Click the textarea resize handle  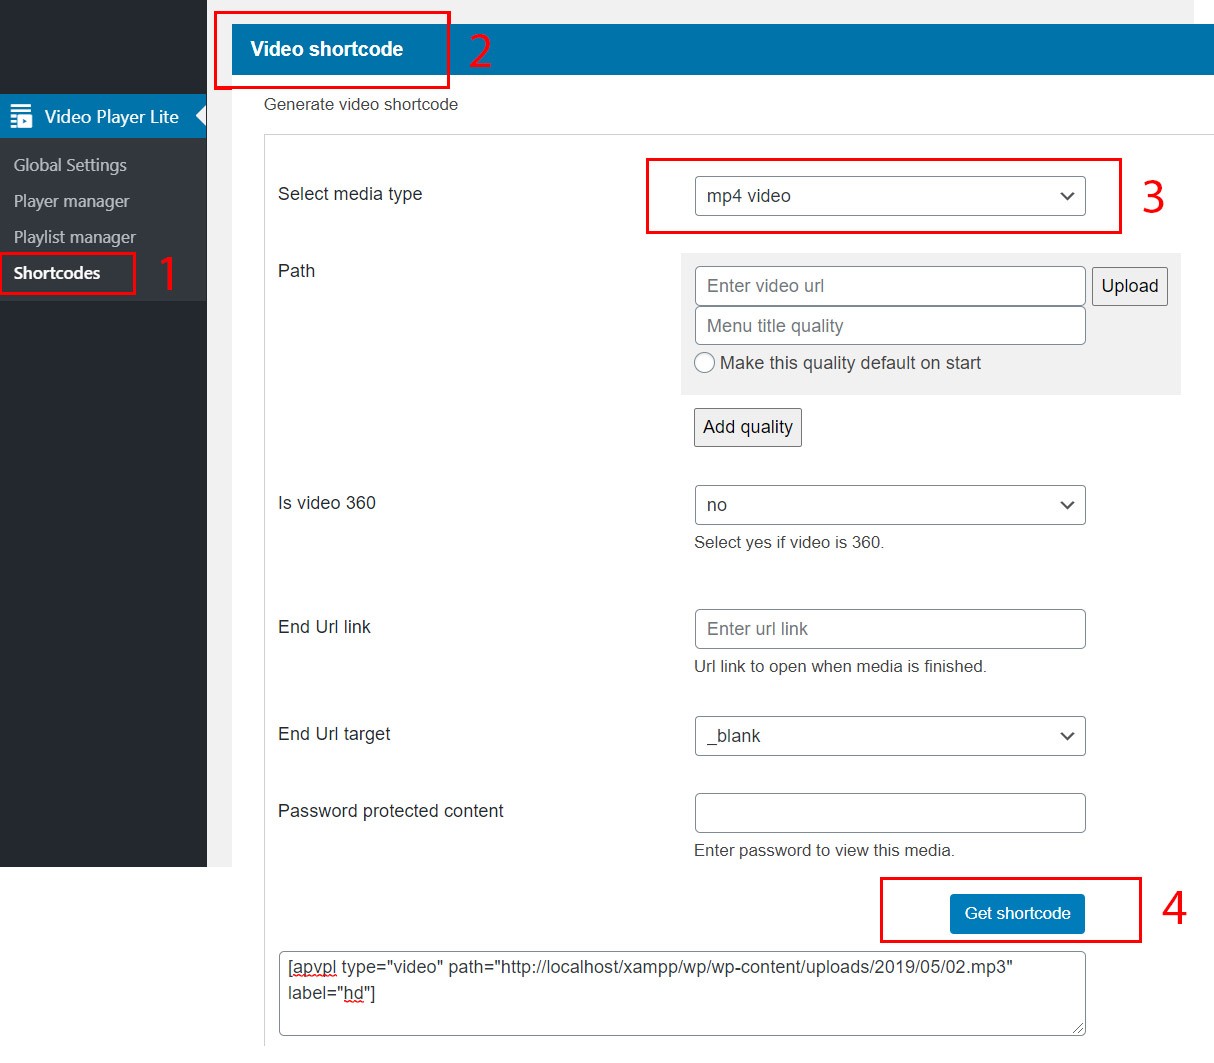click(x=1078, y=1028)
